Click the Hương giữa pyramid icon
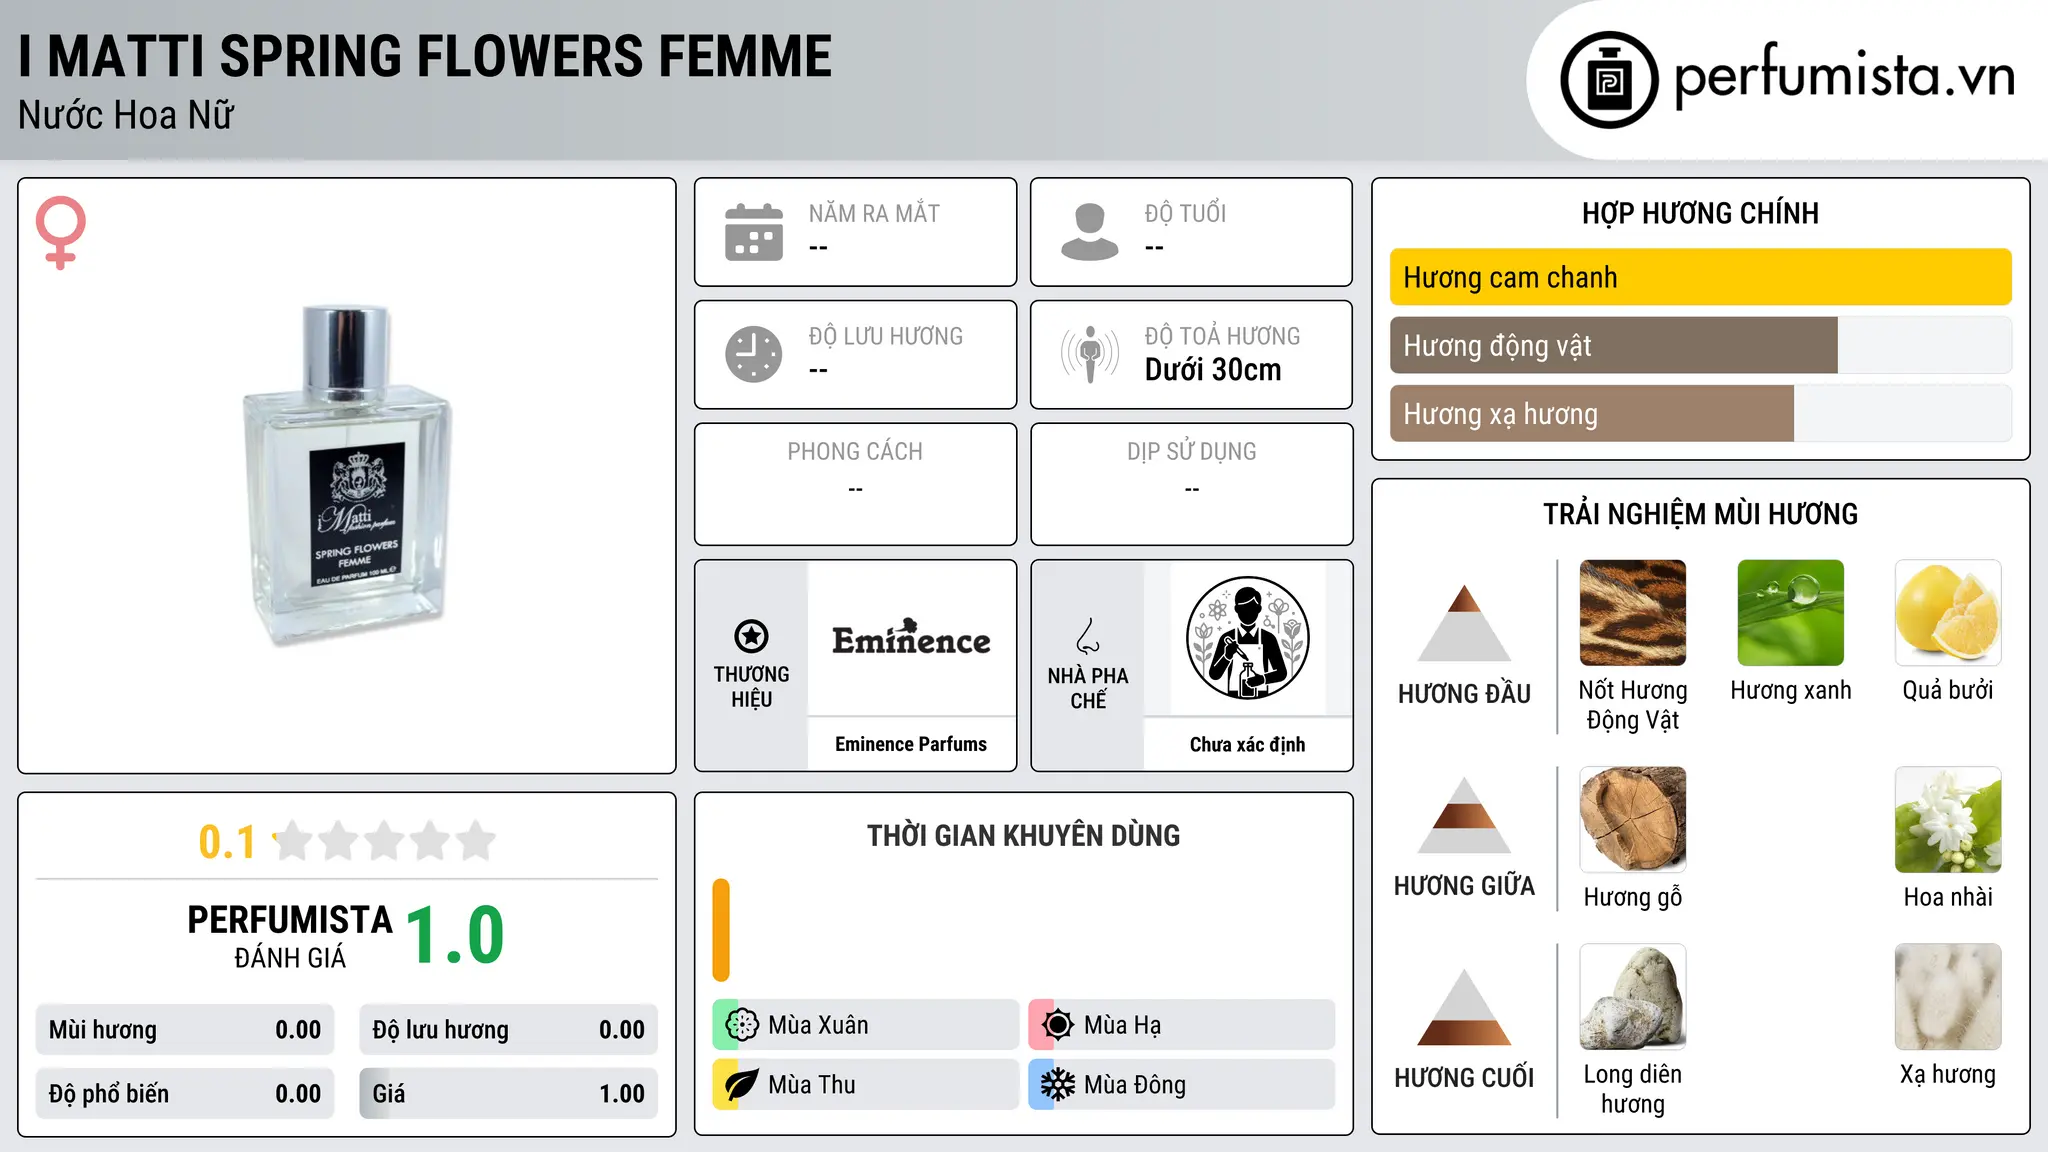The width and height of the screenshot is (2048, 1152). (x=1464, y=815)
